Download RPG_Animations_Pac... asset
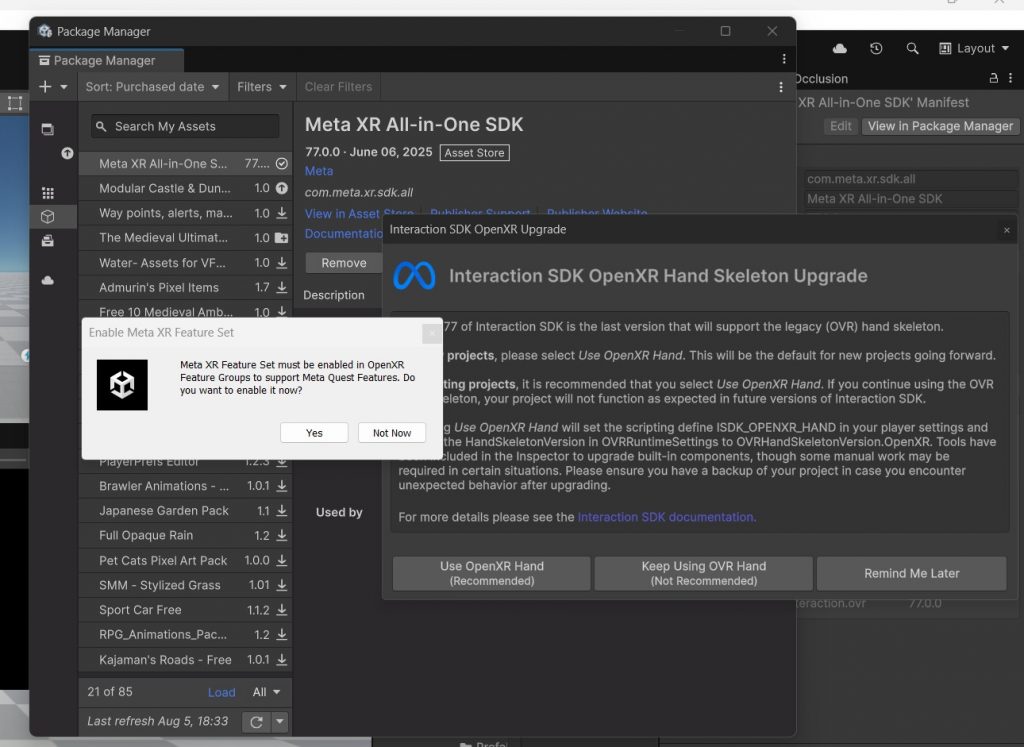 click(x=281, y=635)
